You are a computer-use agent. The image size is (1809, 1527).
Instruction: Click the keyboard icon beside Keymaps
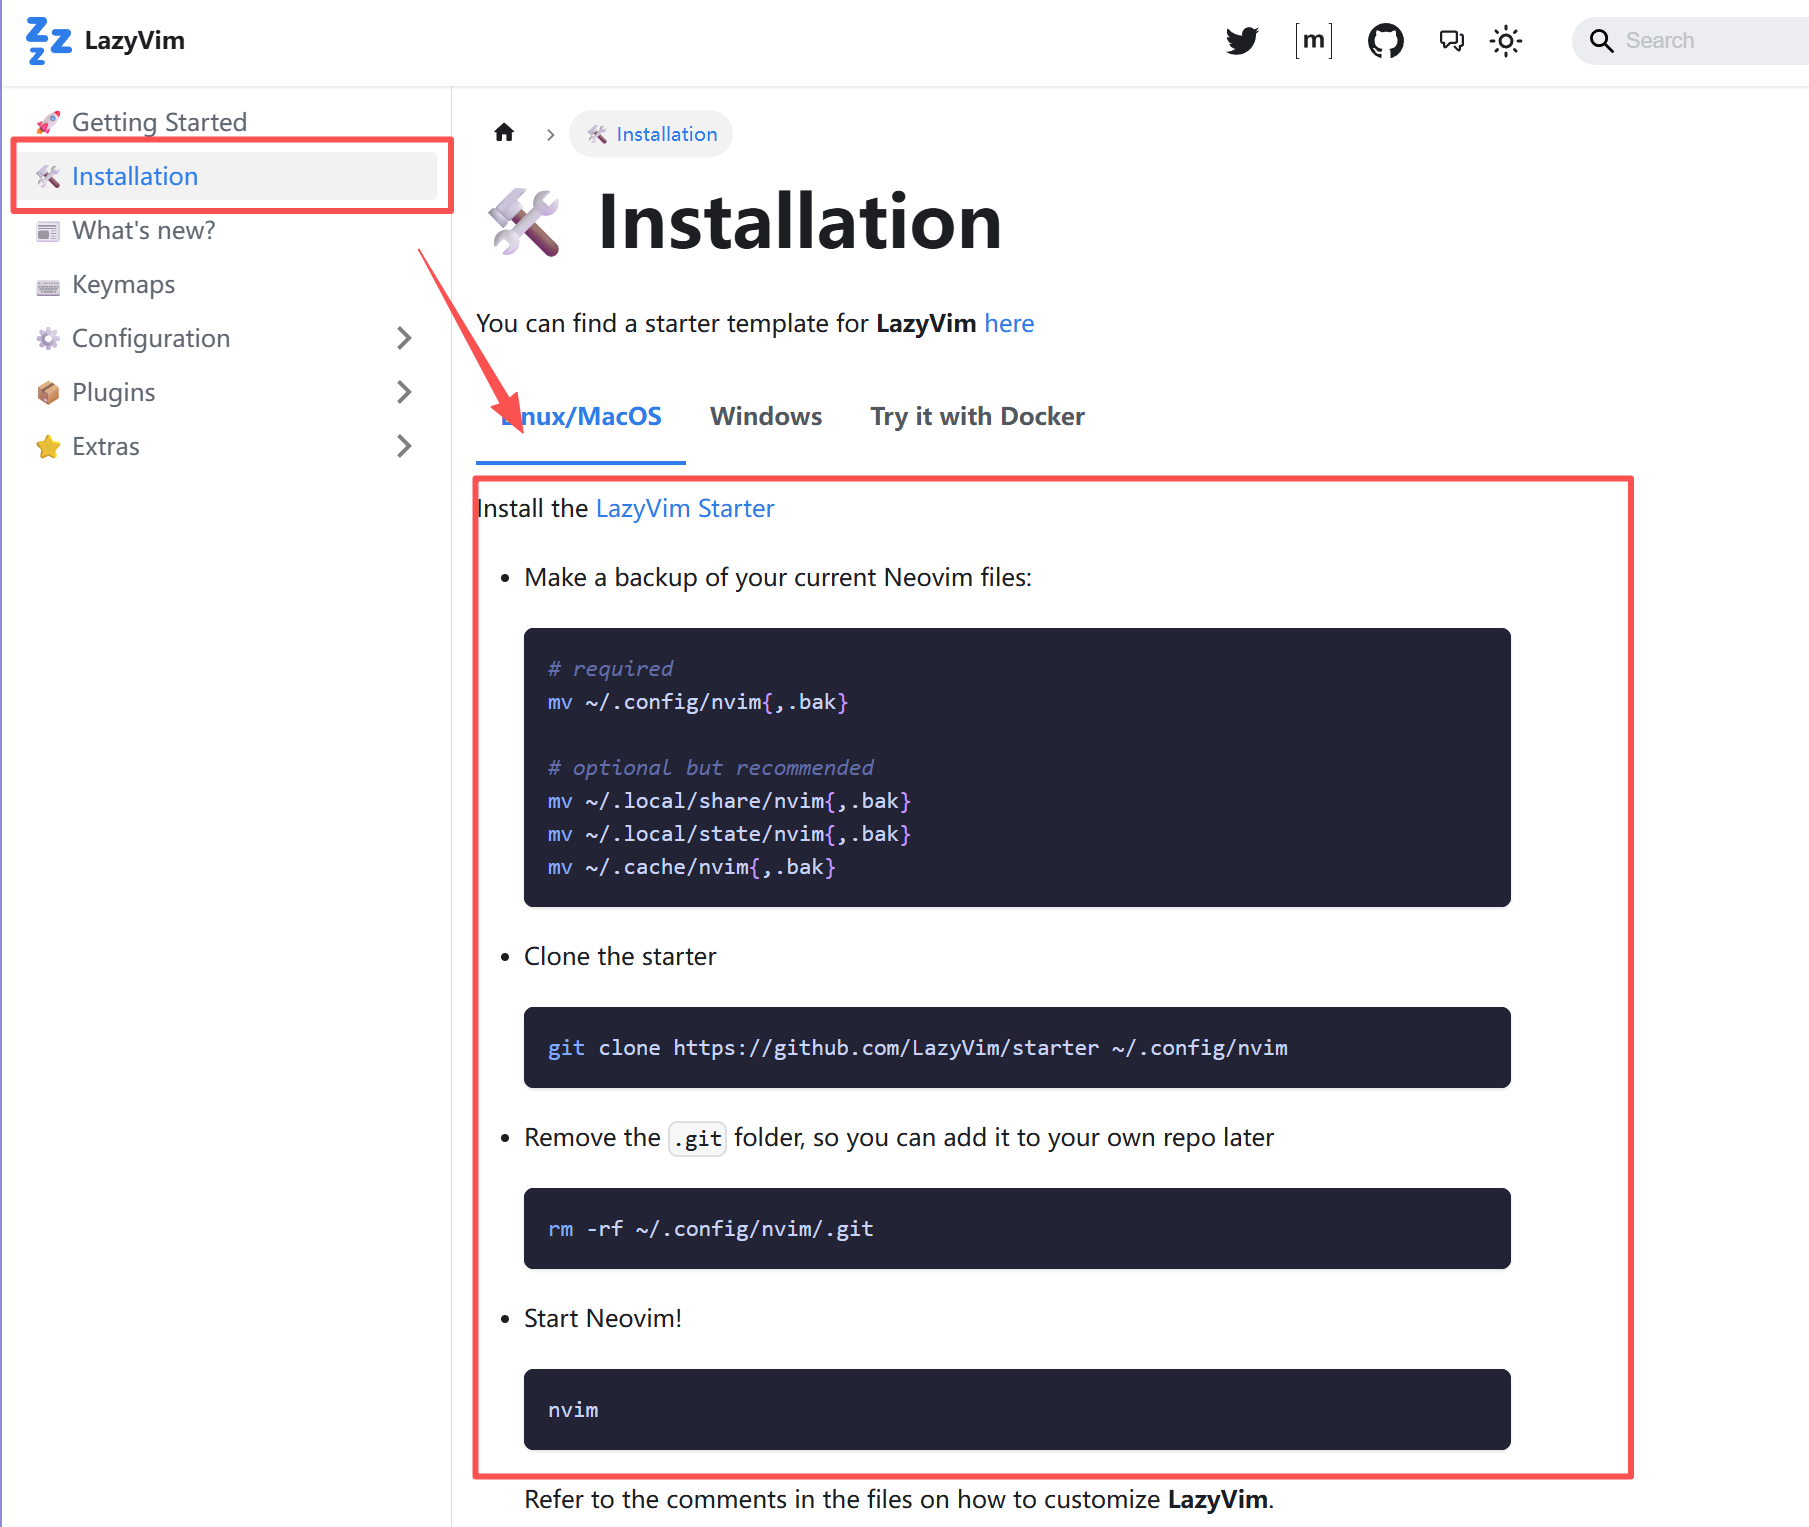click(x=48, y=287)
